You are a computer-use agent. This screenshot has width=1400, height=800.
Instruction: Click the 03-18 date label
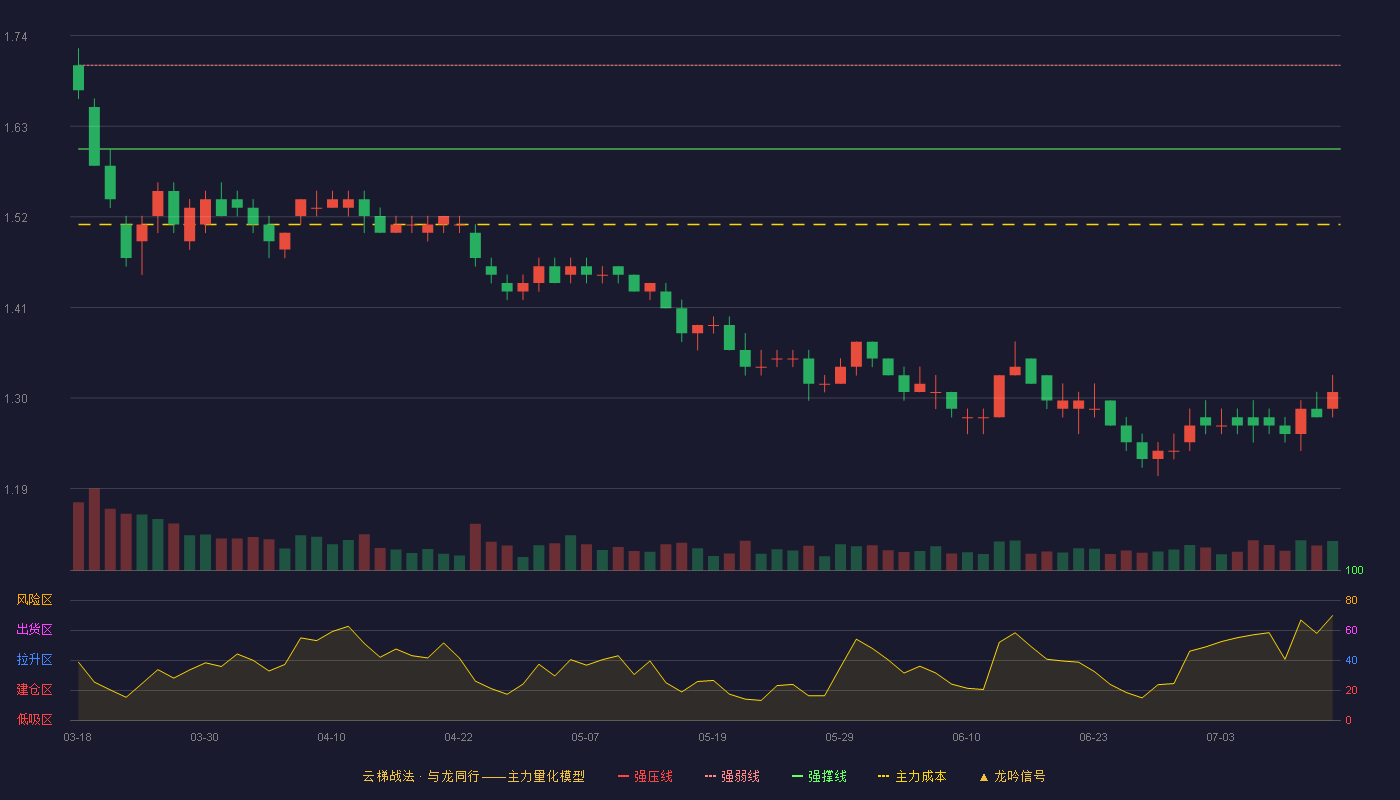pos(77,737)
